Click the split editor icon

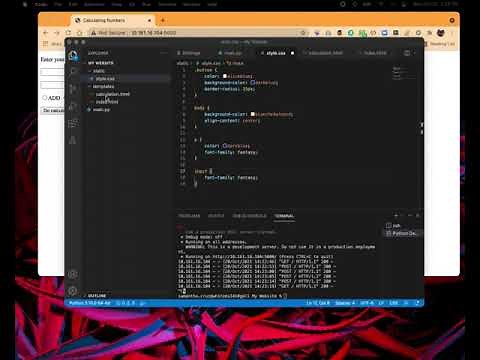[x=407, y=53]
